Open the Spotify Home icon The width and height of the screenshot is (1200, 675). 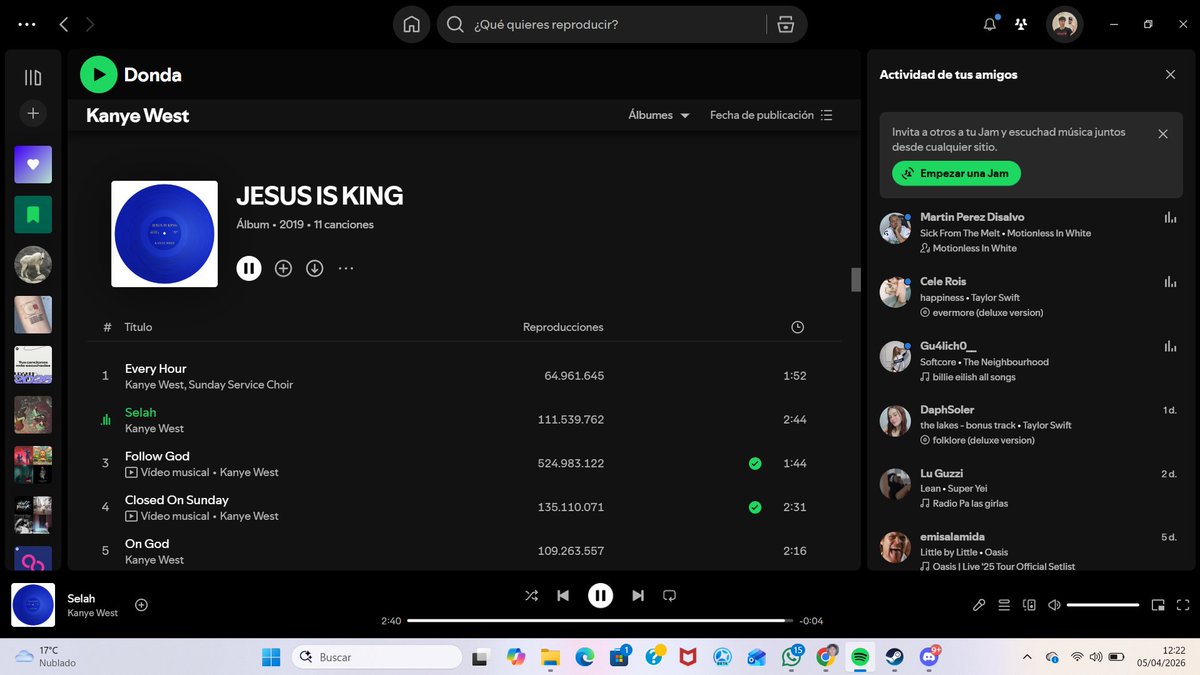click(411, 25)
